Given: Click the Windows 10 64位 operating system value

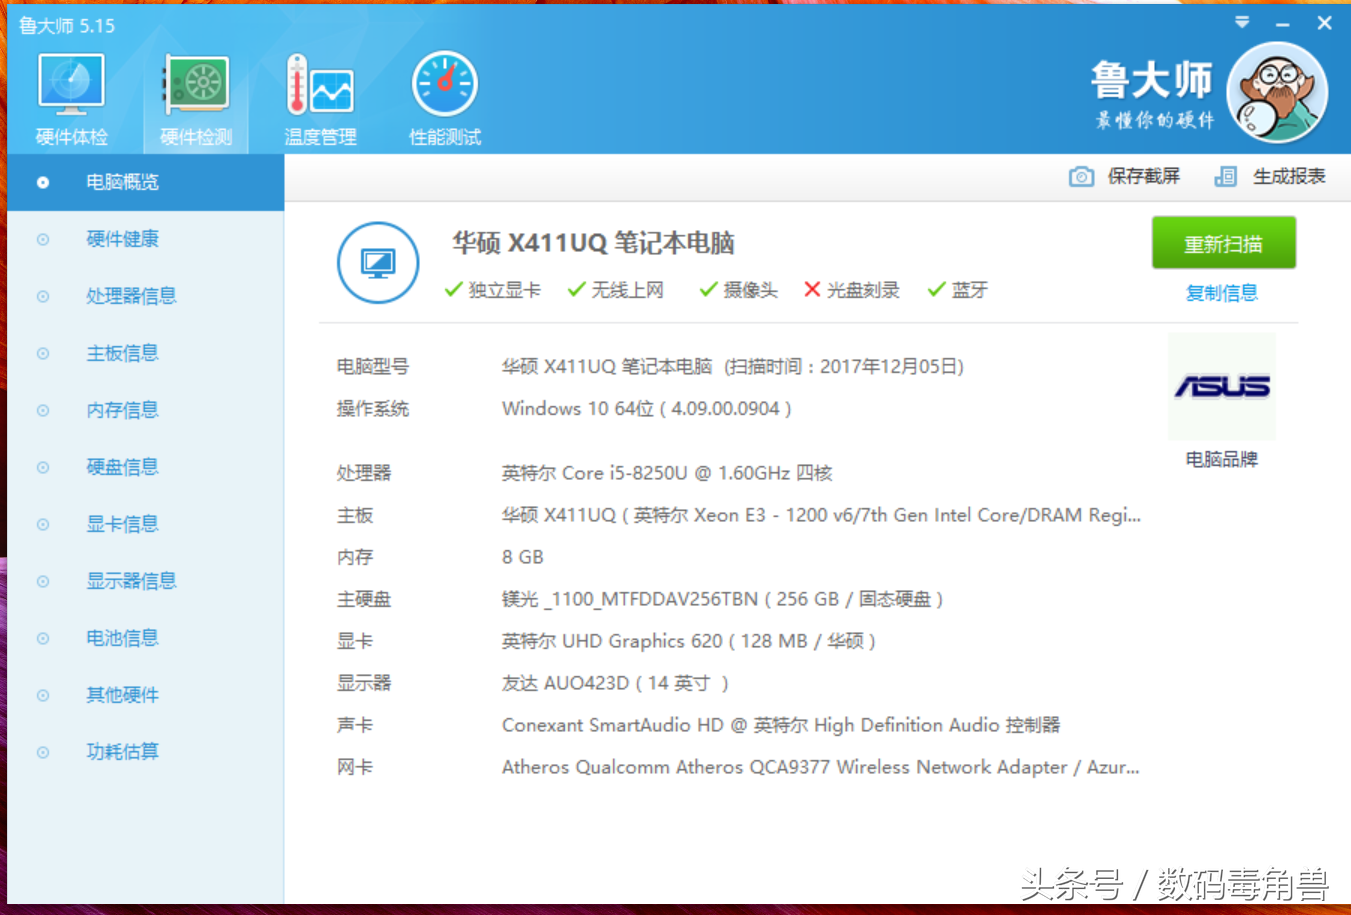Looking at the screenshot, I should point(646,409).
